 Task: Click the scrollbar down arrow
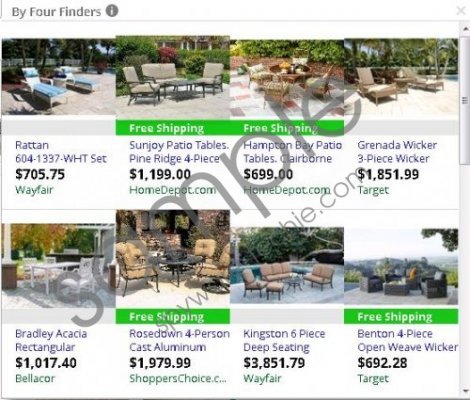click(x=465, y=390)
